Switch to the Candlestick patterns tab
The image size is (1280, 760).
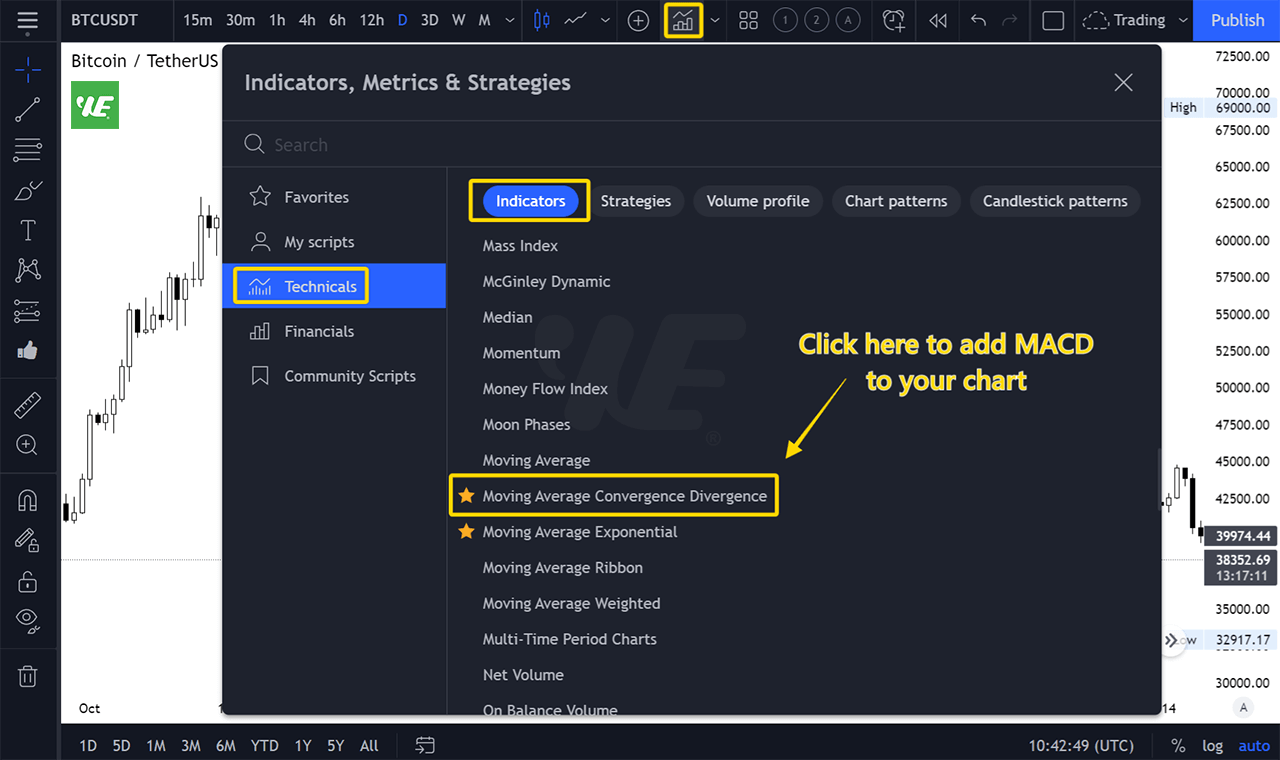pyautogui.click(x=1055, y=201)
